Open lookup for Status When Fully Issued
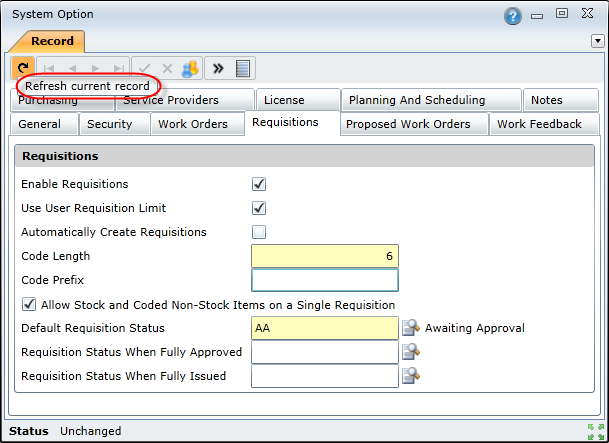The width and height of the screenshot is (609, 443). coord(411,376)
